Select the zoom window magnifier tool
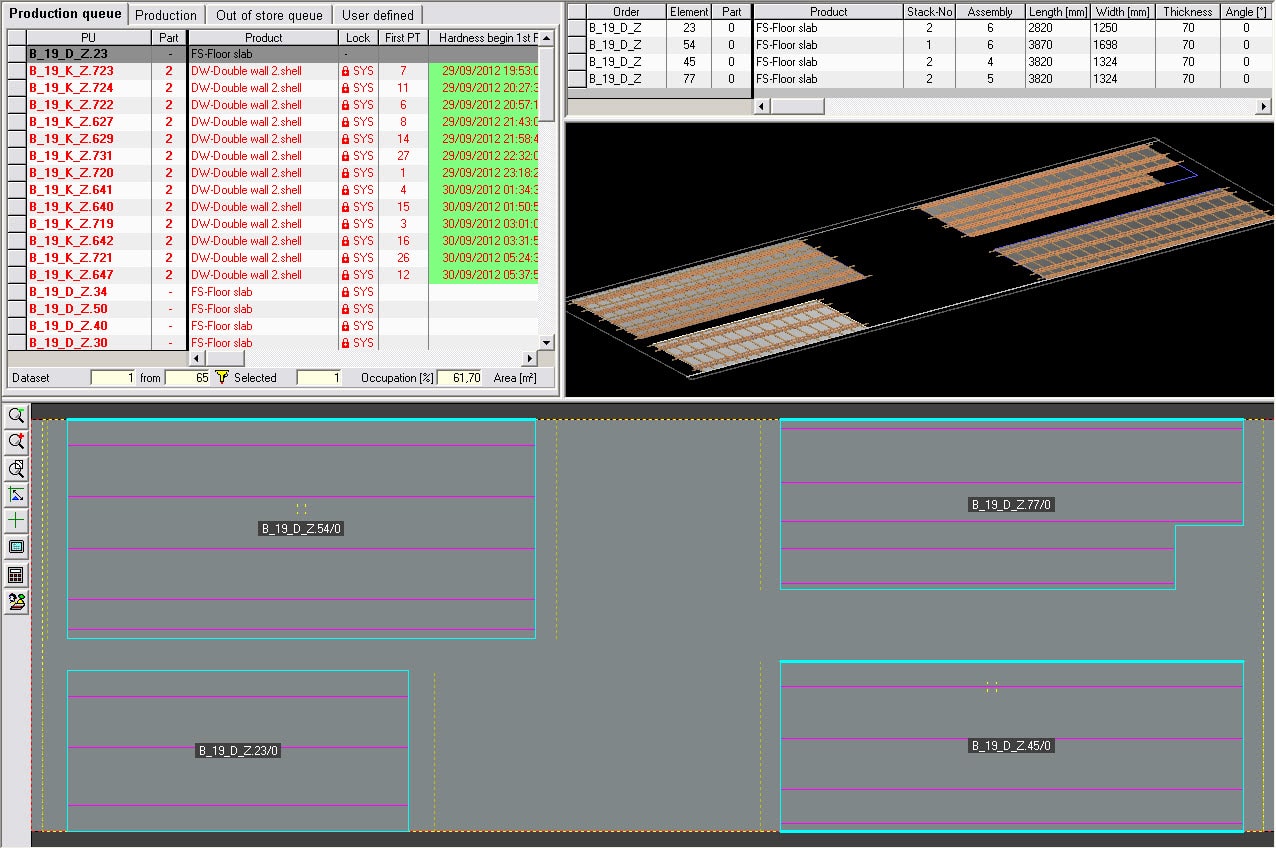 16,469
